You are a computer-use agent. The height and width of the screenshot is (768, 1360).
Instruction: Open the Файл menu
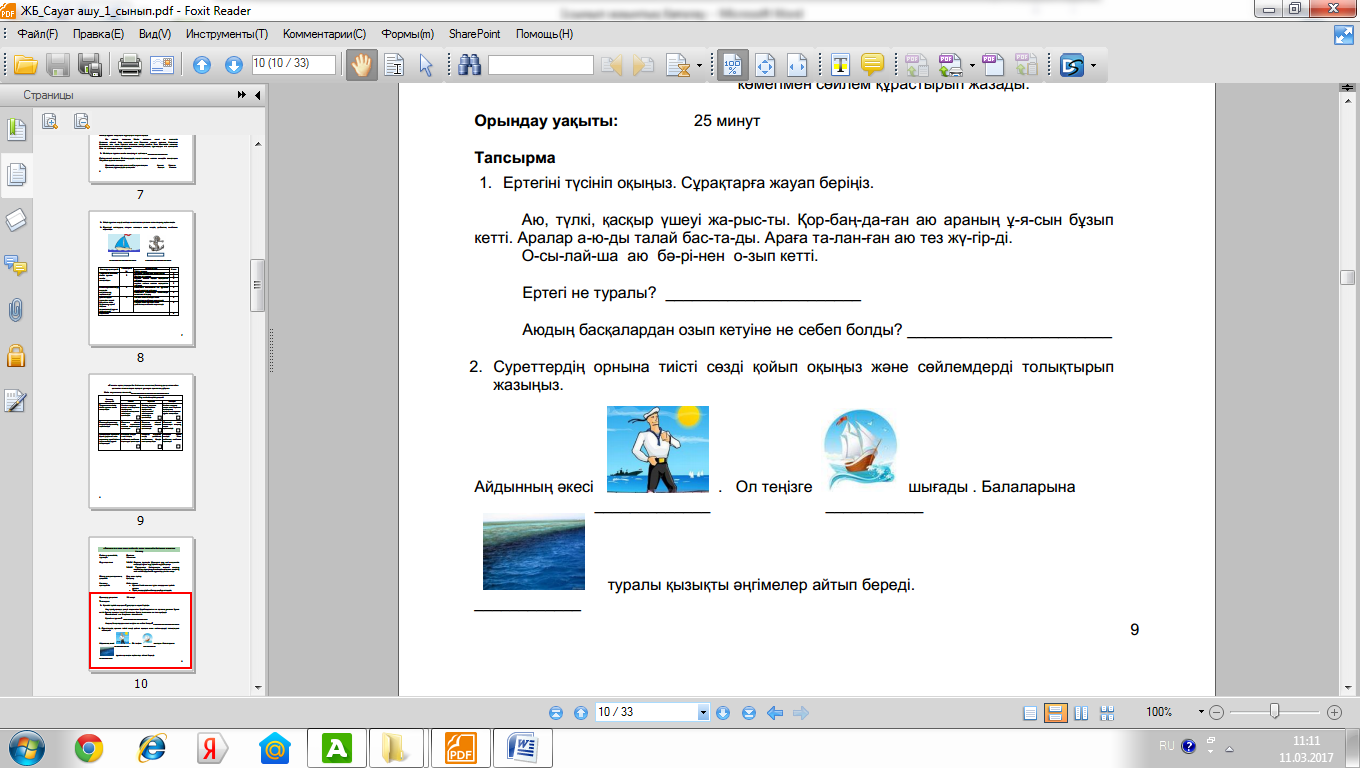click(x=38, y=34)
